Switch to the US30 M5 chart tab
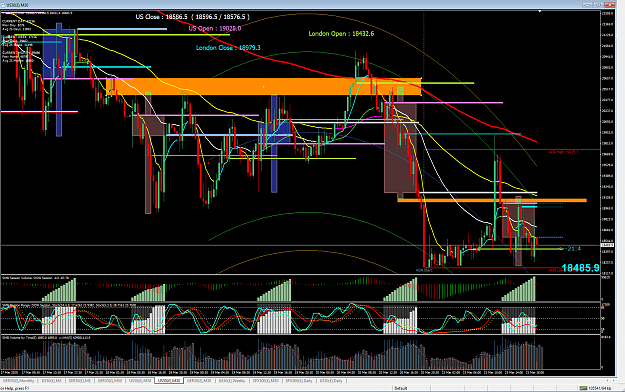This screenshot has height=392, width=625. 51,381
